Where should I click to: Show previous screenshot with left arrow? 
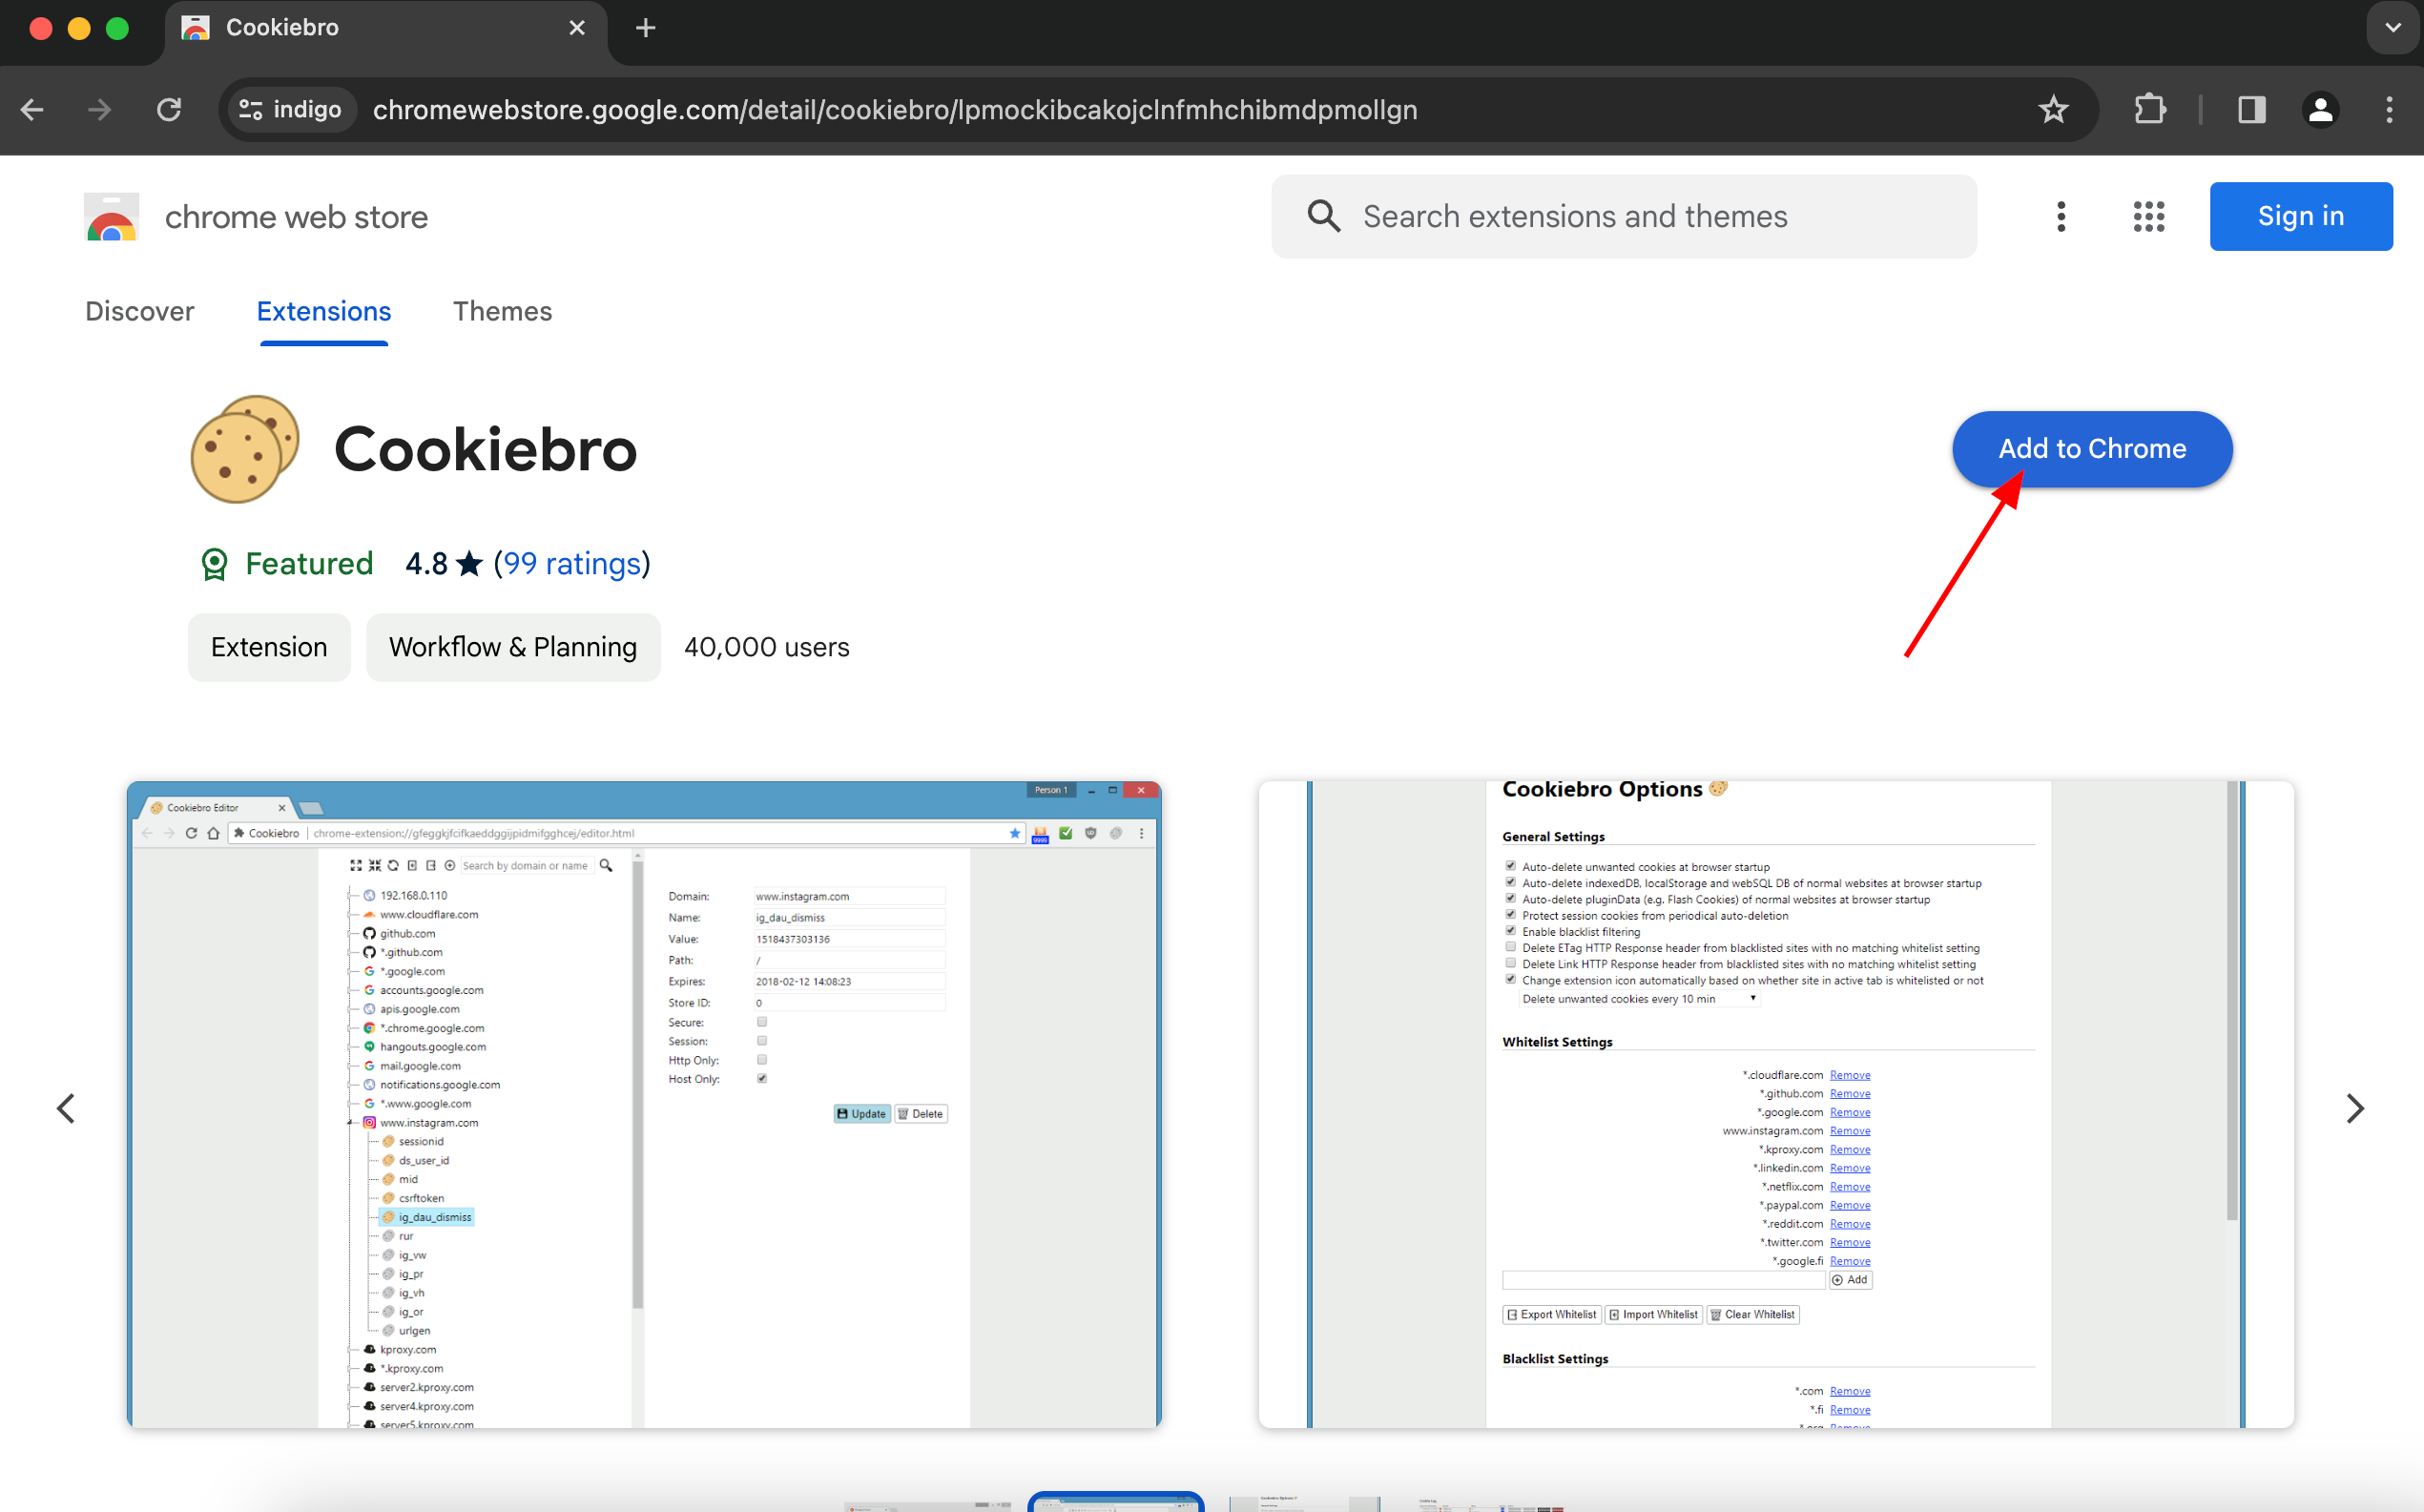coord(66,1108)
